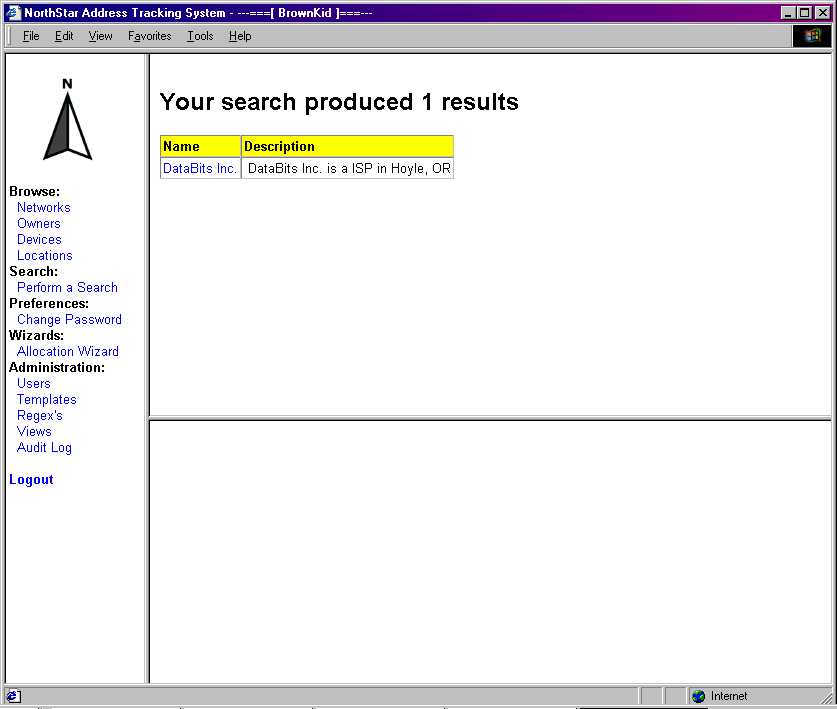Viewport: 837px width, 709px height.
Task: Launch the Allocation Wizard
Action: tap(68, 351)
